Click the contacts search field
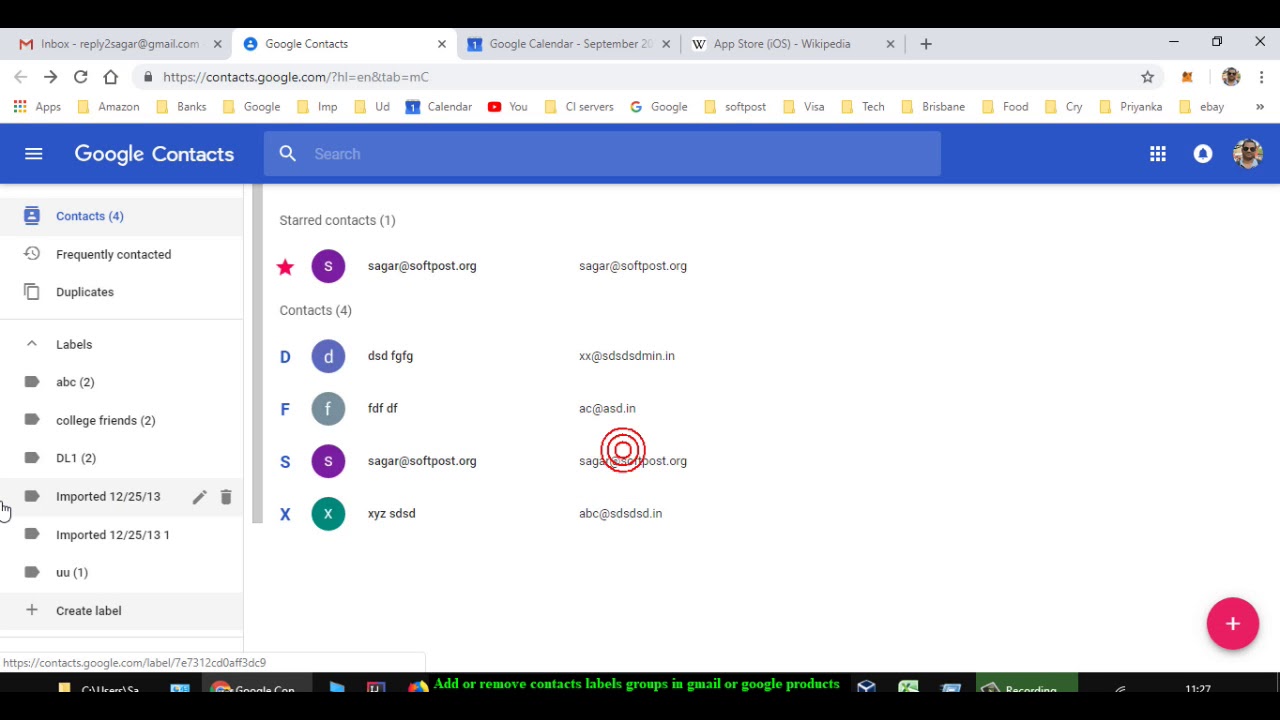The height and width of the screenshot is (720, 1280). point(602,154)
